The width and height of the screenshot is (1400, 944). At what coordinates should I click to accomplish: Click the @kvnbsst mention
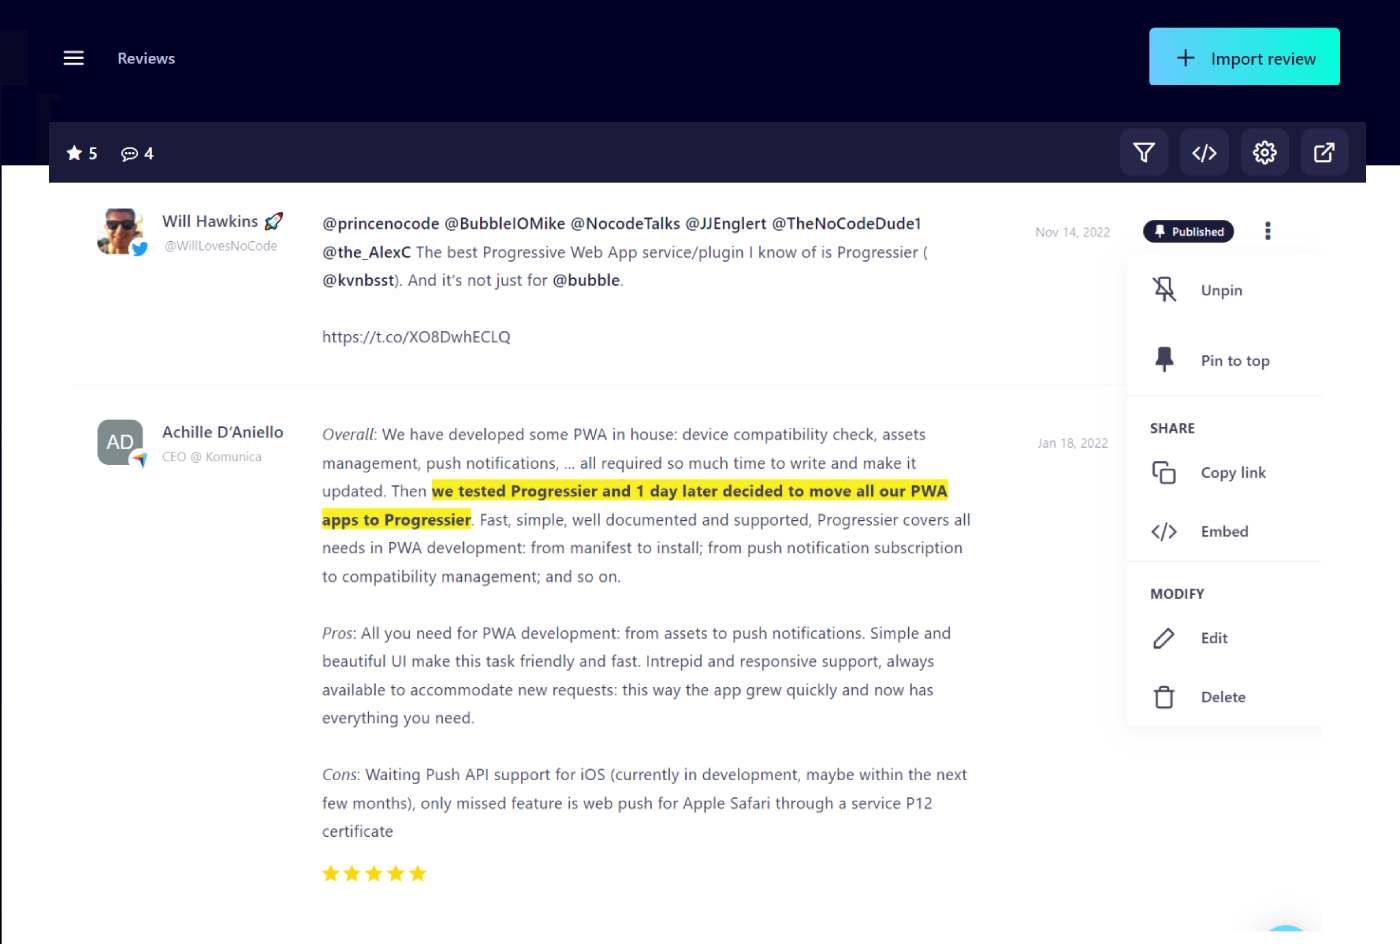[x=358, y=280]
